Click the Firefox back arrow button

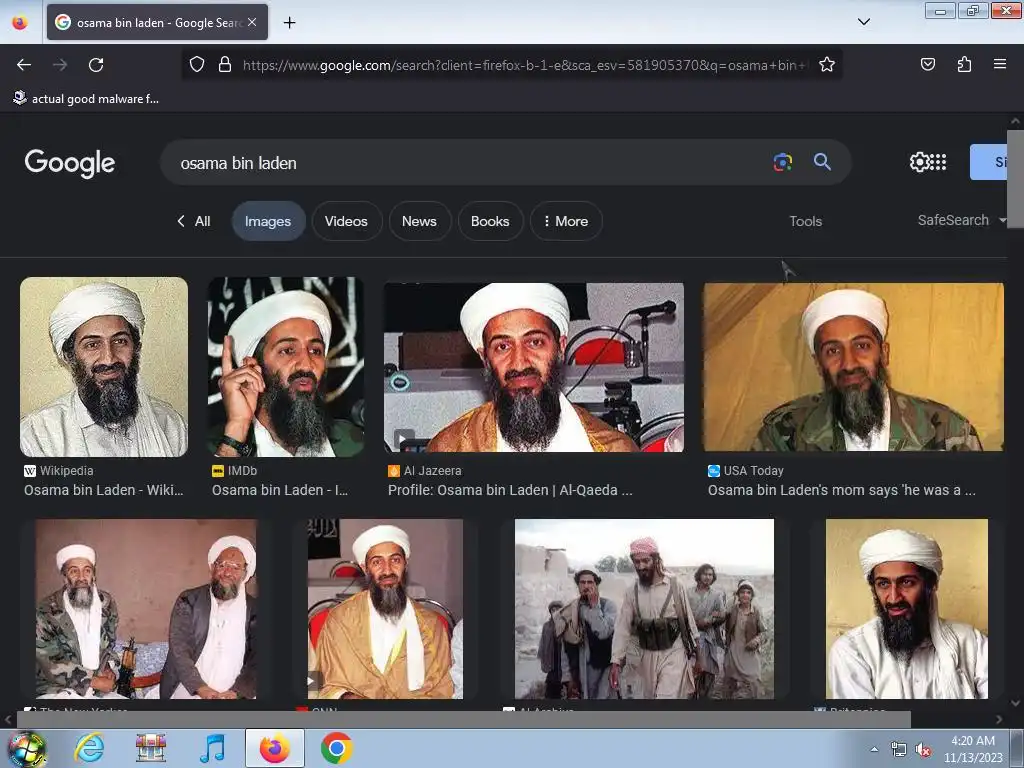[x=24, y=65]
